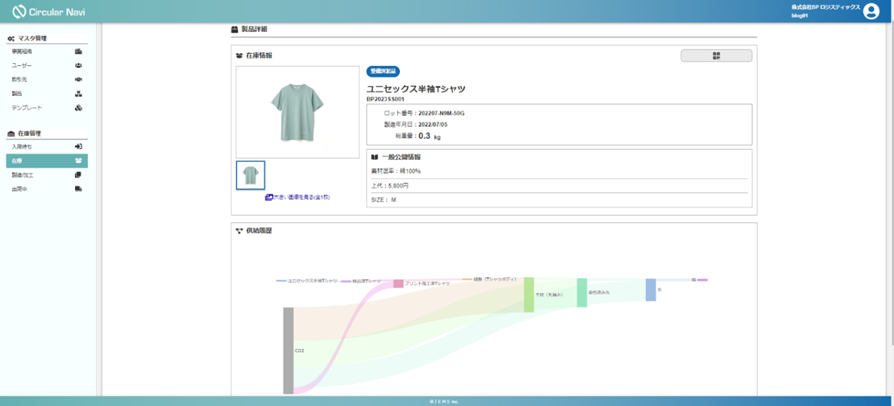Open the user account avatar icon

point(870,11)
